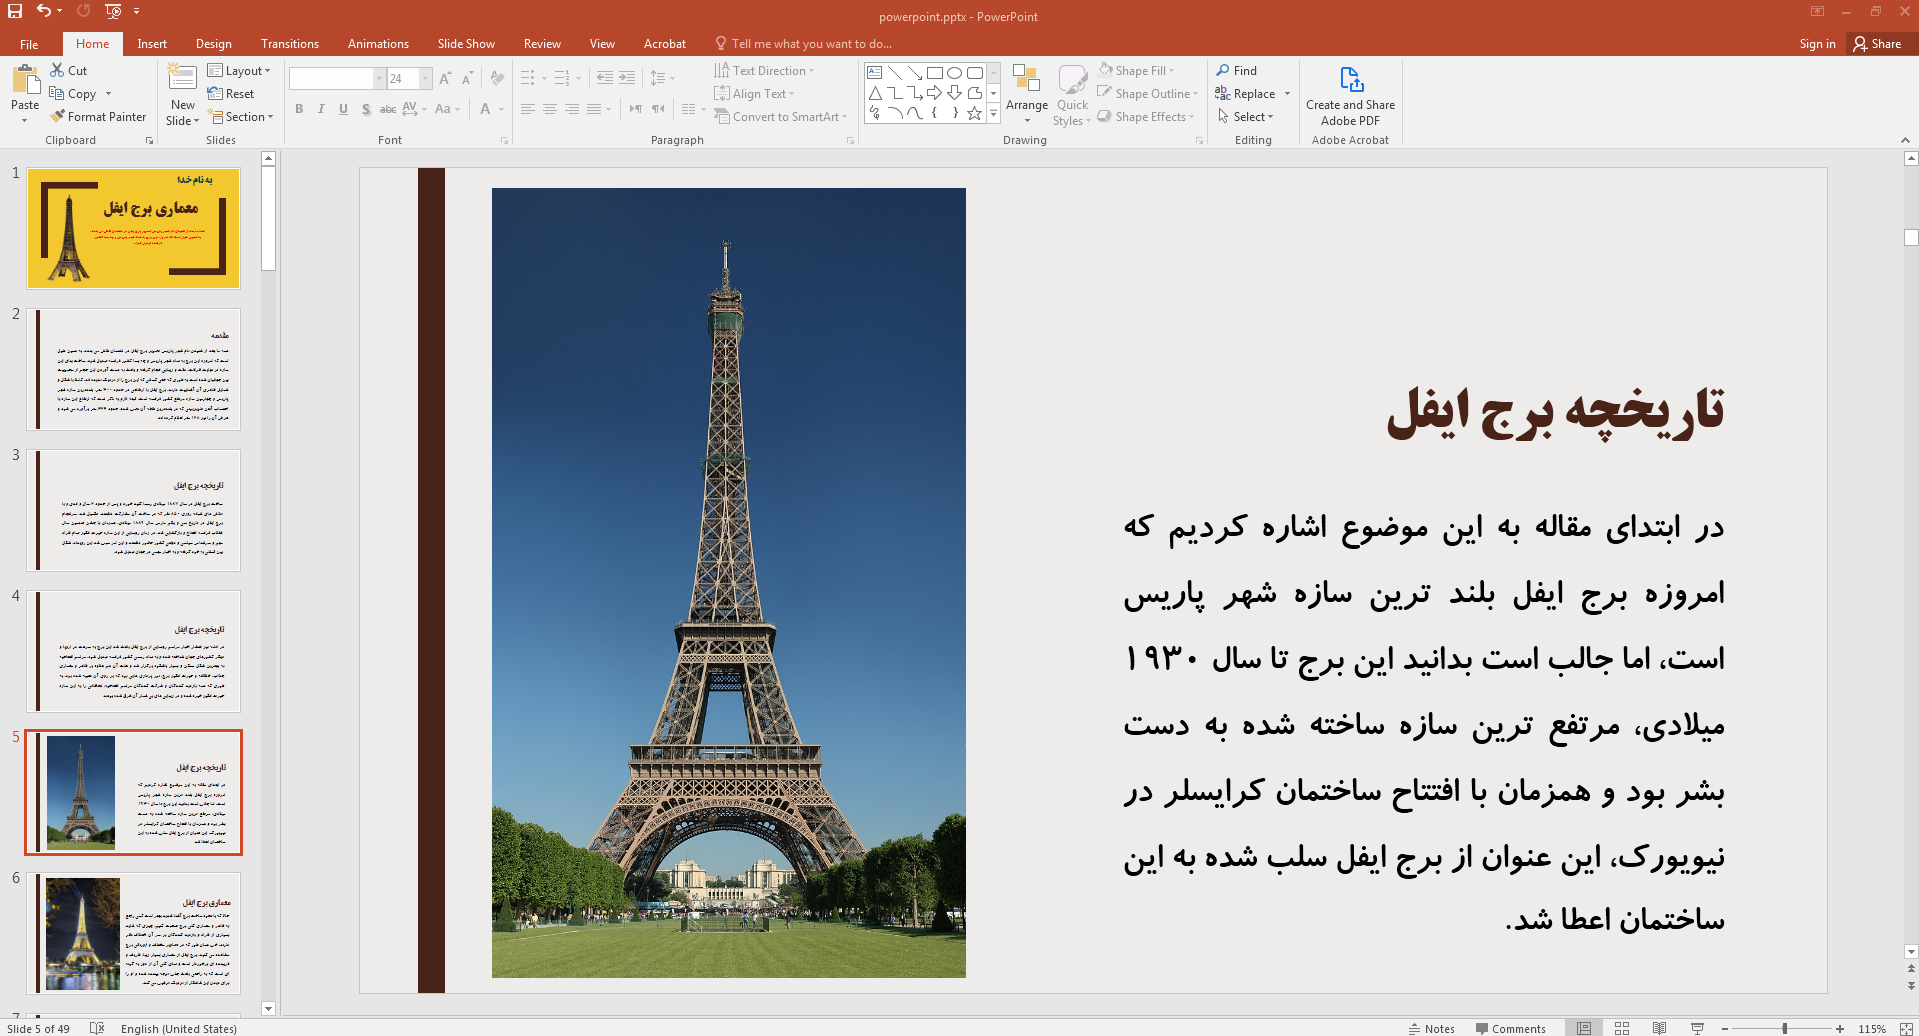Click Create and Share Adobe PDF
The height and width of the screenshot is (1036, 1919).
pos(1350,96)
